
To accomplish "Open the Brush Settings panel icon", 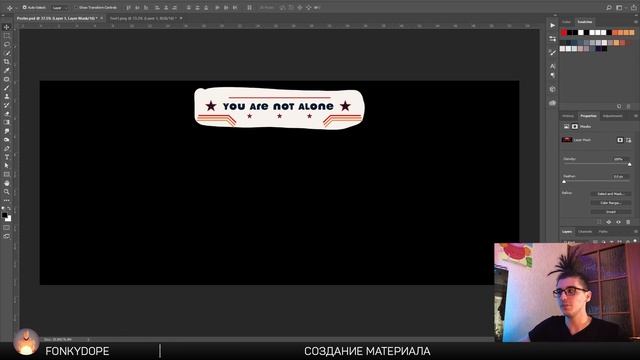I will 552,52.
